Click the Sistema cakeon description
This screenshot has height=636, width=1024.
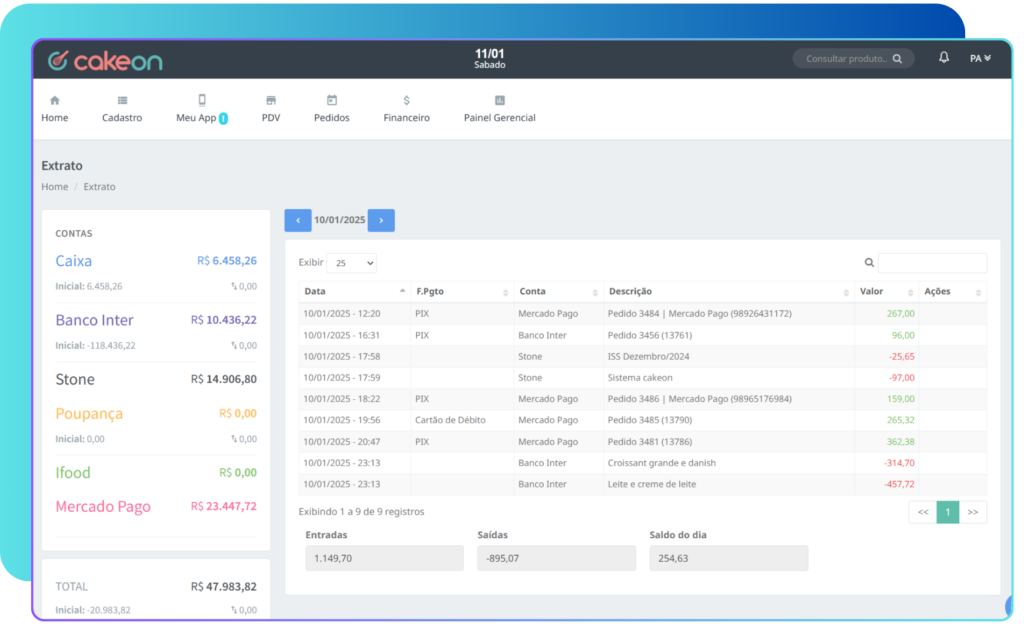[x=640, y=377]
